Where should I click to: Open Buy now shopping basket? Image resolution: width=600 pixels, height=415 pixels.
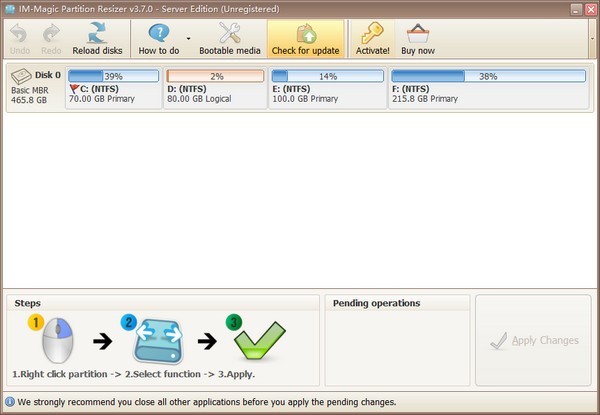click(x=418, y=33)
